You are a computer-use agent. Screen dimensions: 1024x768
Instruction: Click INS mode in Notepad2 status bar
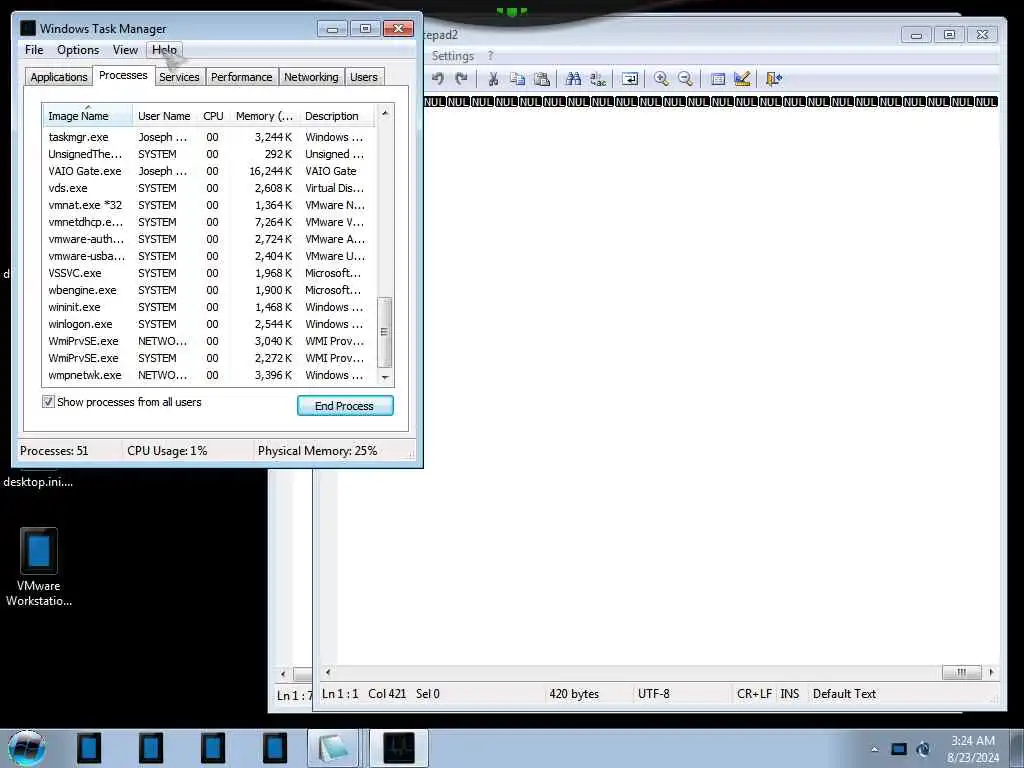pos(790,694)
